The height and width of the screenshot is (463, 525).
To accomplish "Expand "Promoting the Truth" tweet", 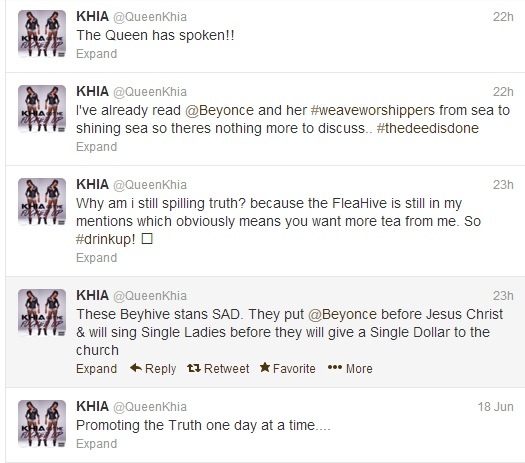I will click(x=96, y=444).
